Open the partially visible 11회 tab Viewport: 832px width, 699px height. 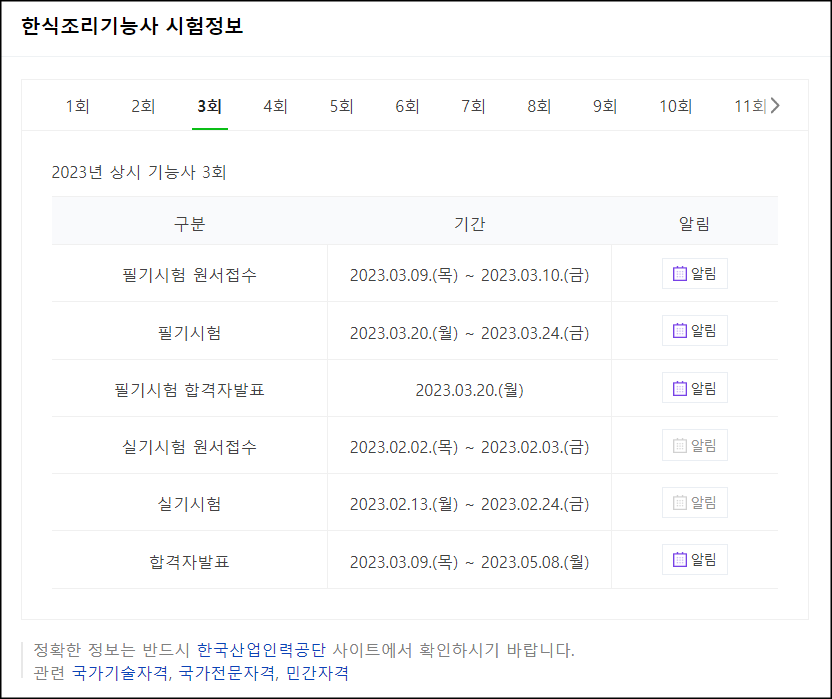click(x=749, y=106)
